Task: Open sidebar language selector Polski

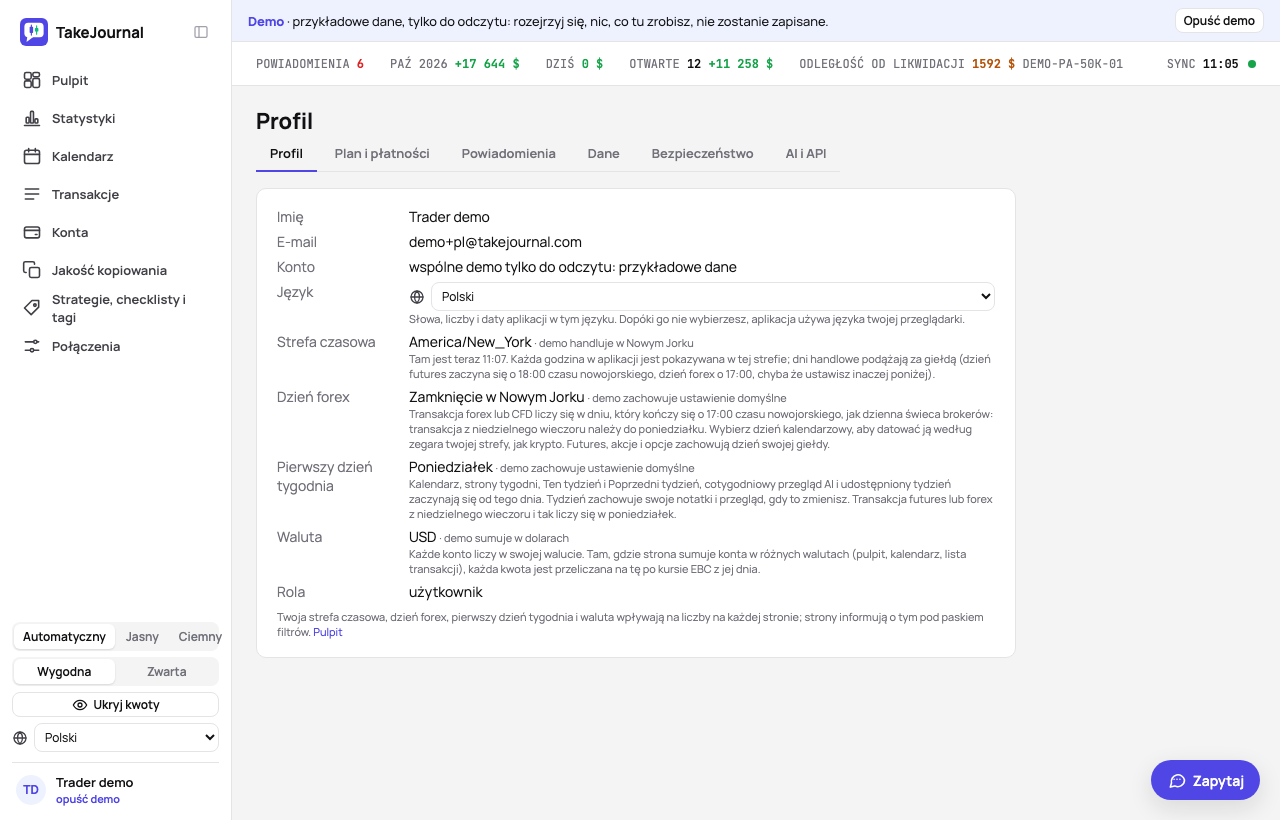Action: 126,738
